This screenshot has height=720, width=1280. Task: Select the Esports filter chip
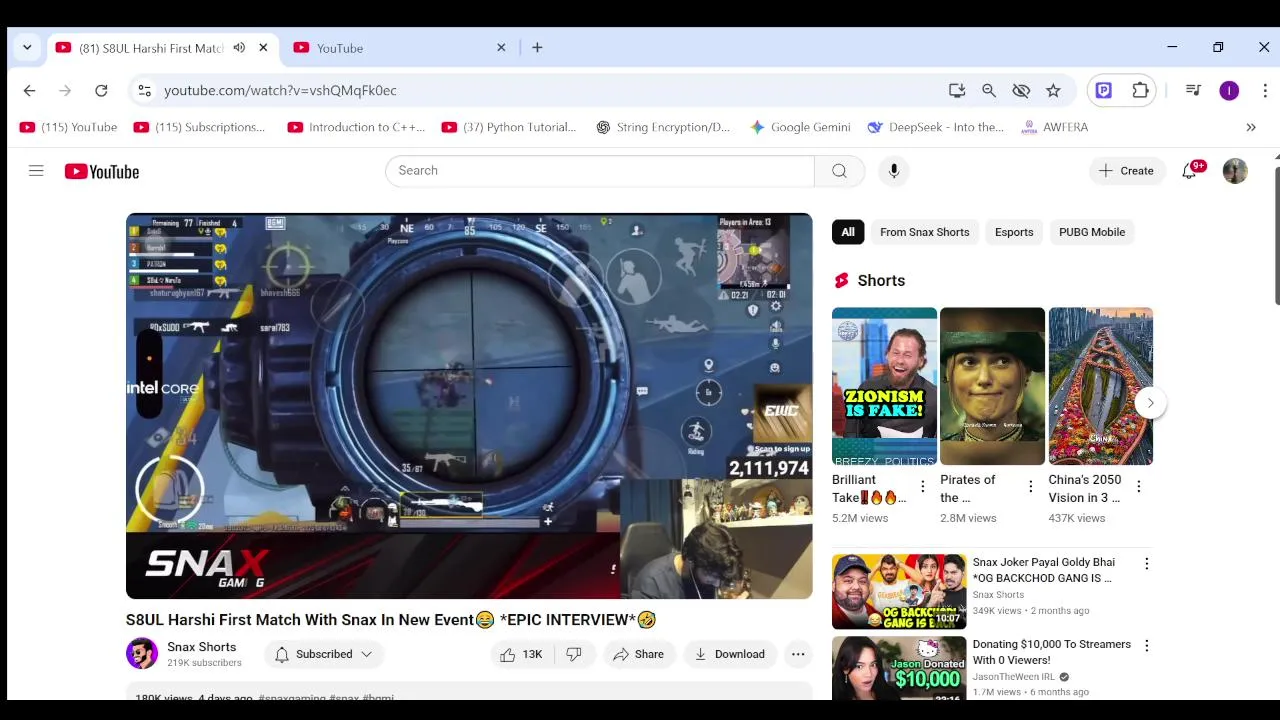click(x=1014, y=232)
